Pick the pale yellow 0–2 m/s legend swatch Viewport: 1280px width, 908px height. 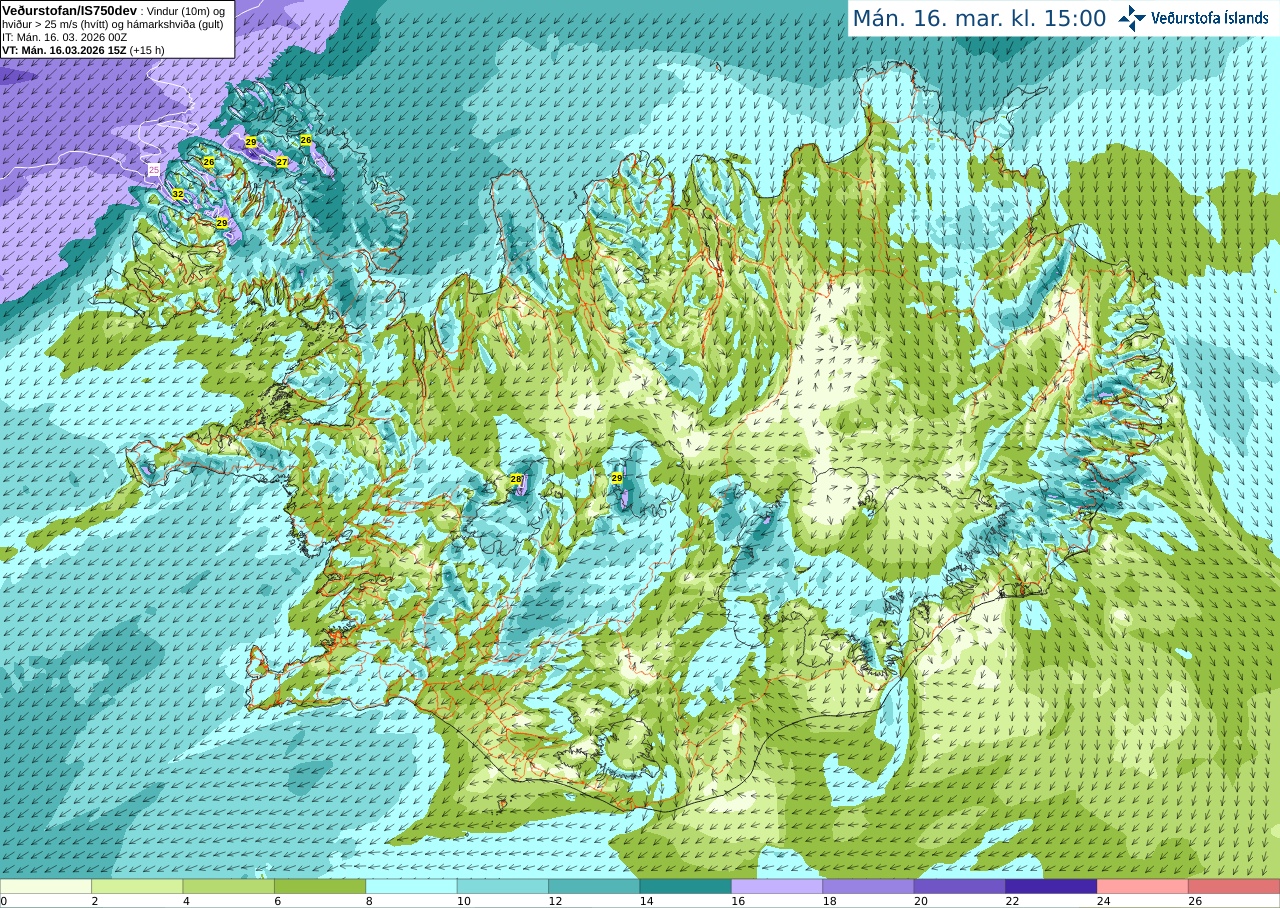[46, 886]
